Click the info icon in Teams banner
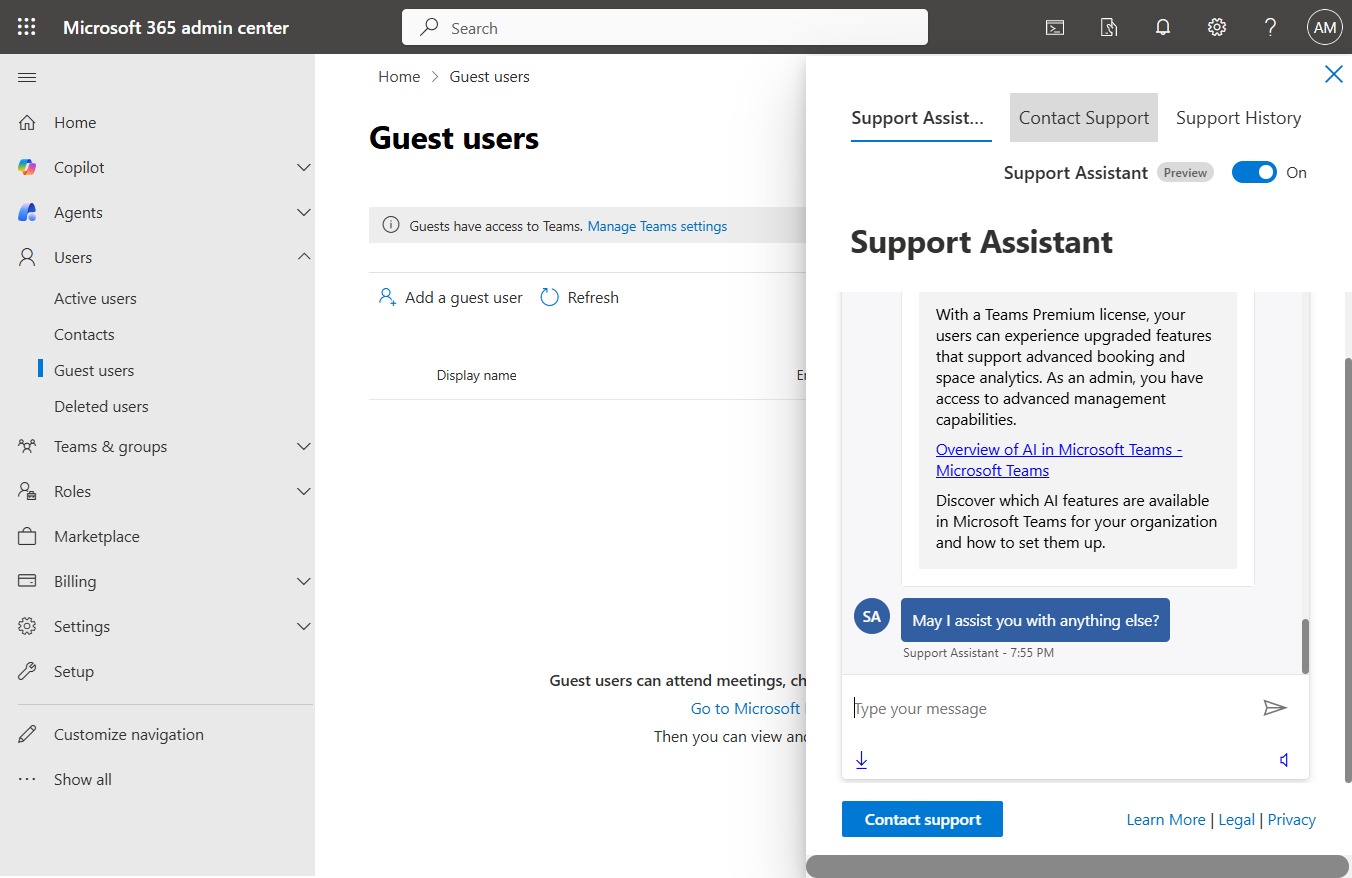Viewport: 1352px width, 878px height. coord(391,226)
